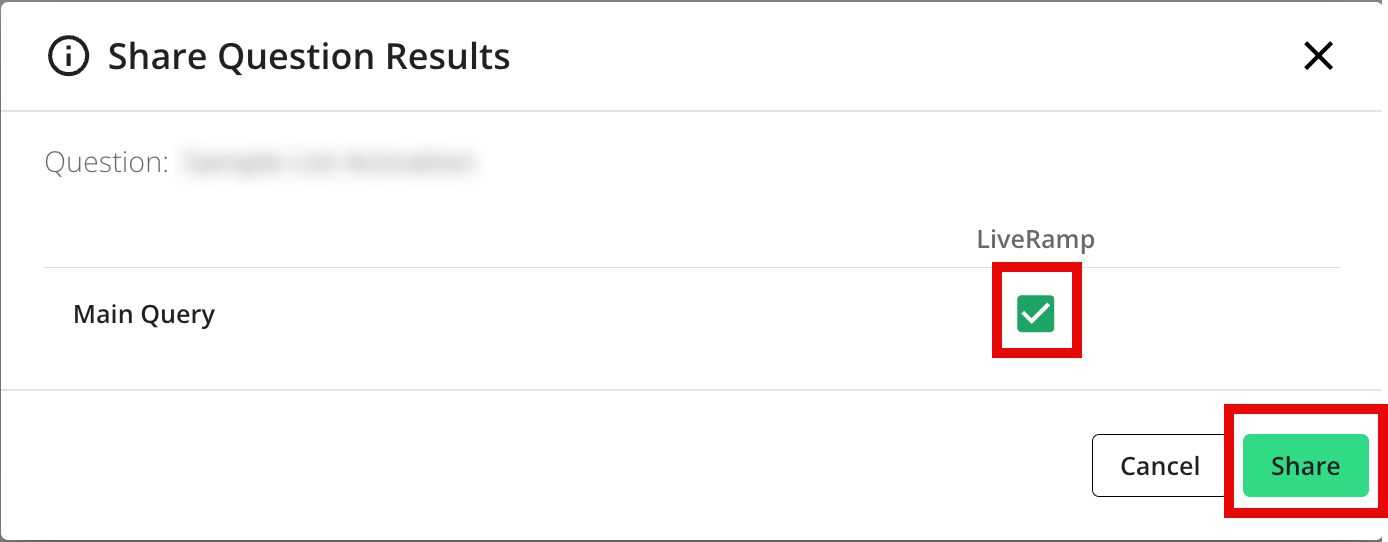Viewport: 1388px width, 542px height.
Task: Click the X icon at the dialog's top right
Action: click(1318, 57)
